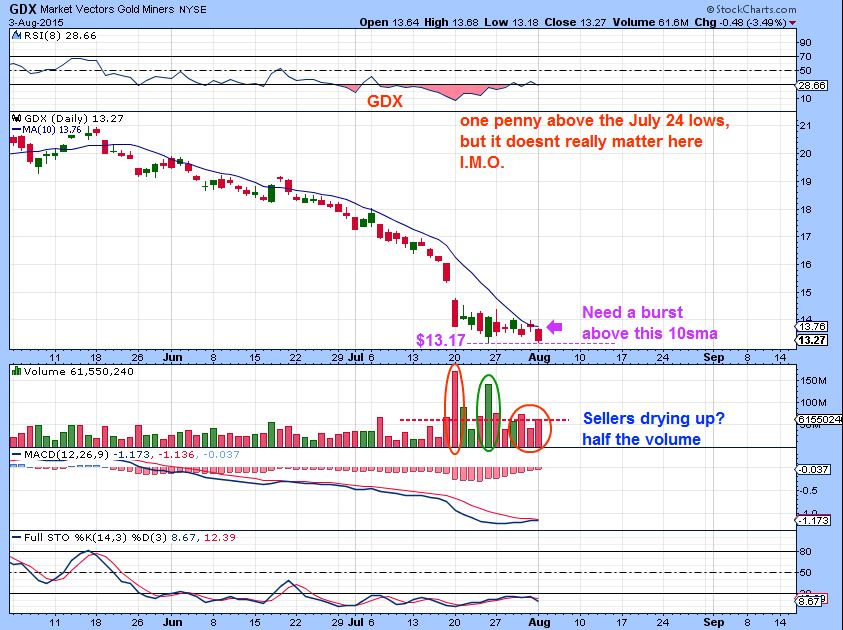The image size is (843, 630).
Task: Click the candlestick icon before GDX (Daily)
Action: click(17, 119)
